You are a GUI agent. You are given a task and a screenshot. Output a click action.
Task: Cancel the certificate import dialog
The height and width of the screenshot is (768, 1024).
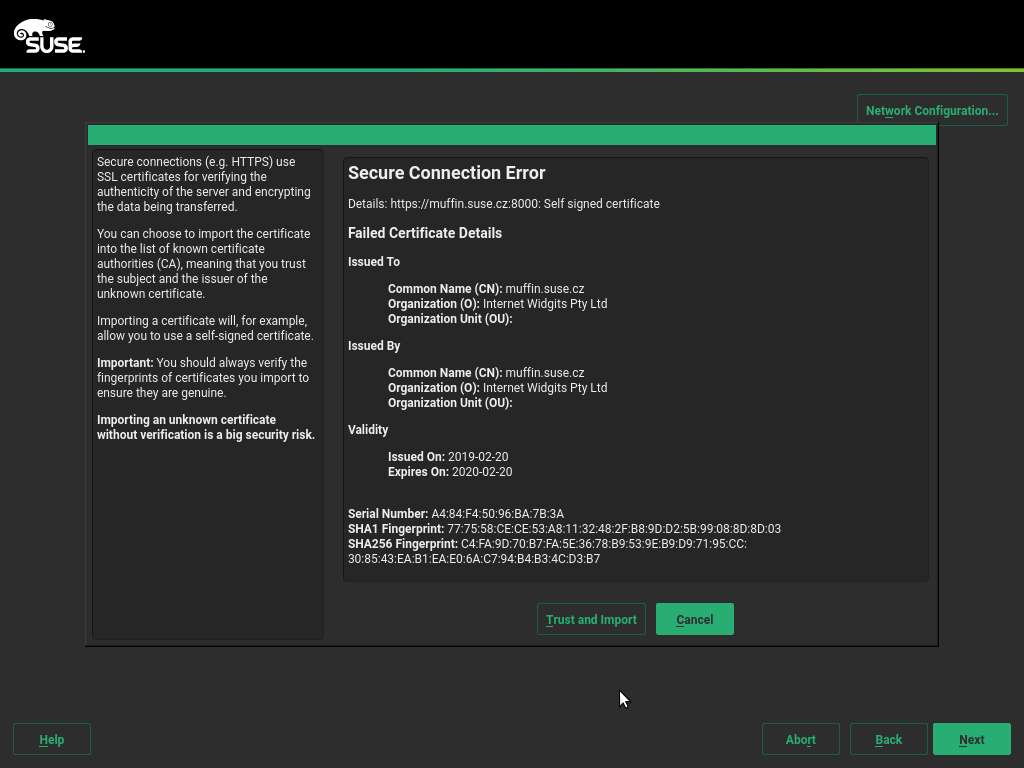coord(694,619)
